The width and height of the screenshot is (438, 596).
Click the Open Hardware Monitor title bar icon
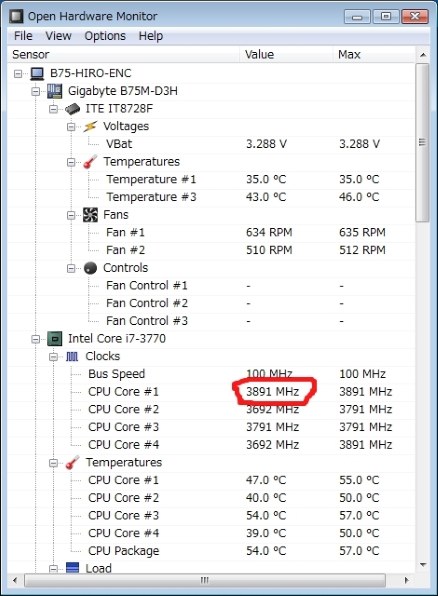(x=16, y=16)
